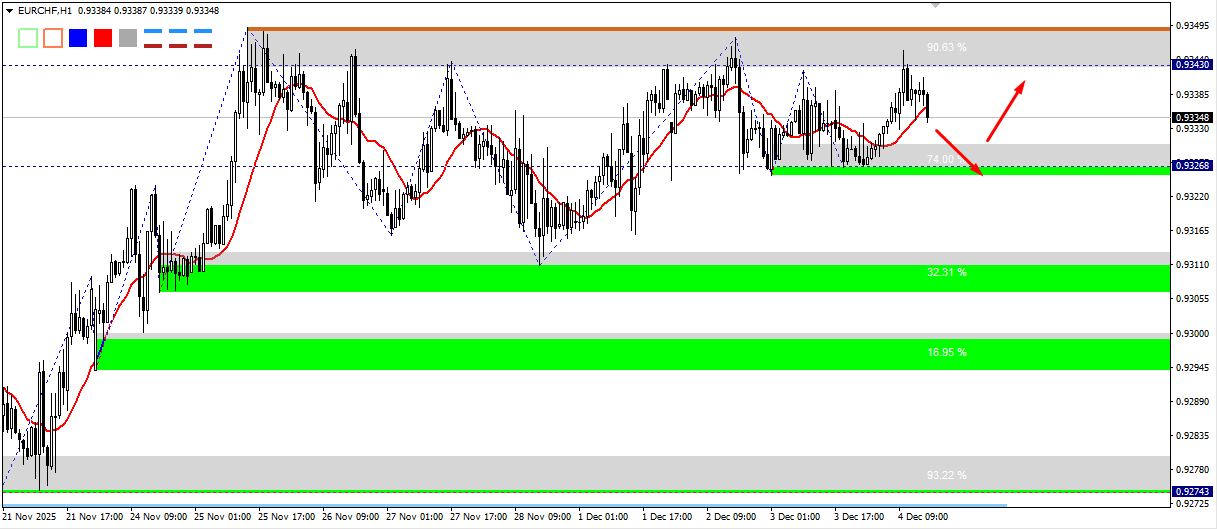Click the 1 Dec 17:00 time label
Image resolution: width=1217 pixels, height=529 pixels.
[669, 517]
